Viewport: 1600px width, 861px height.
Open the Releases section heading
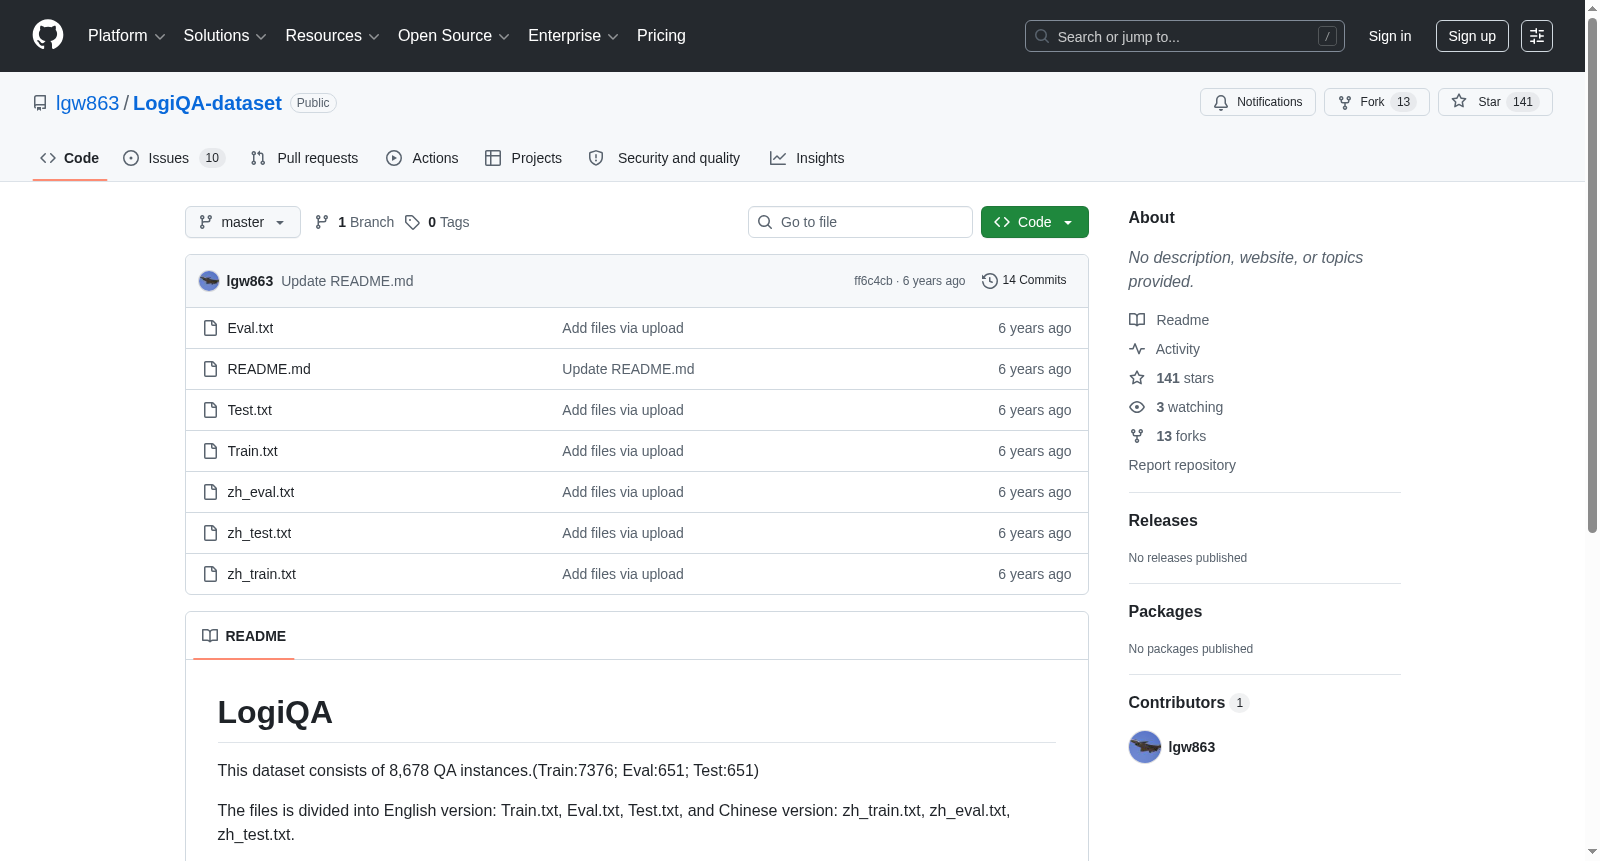[1163, 521]
